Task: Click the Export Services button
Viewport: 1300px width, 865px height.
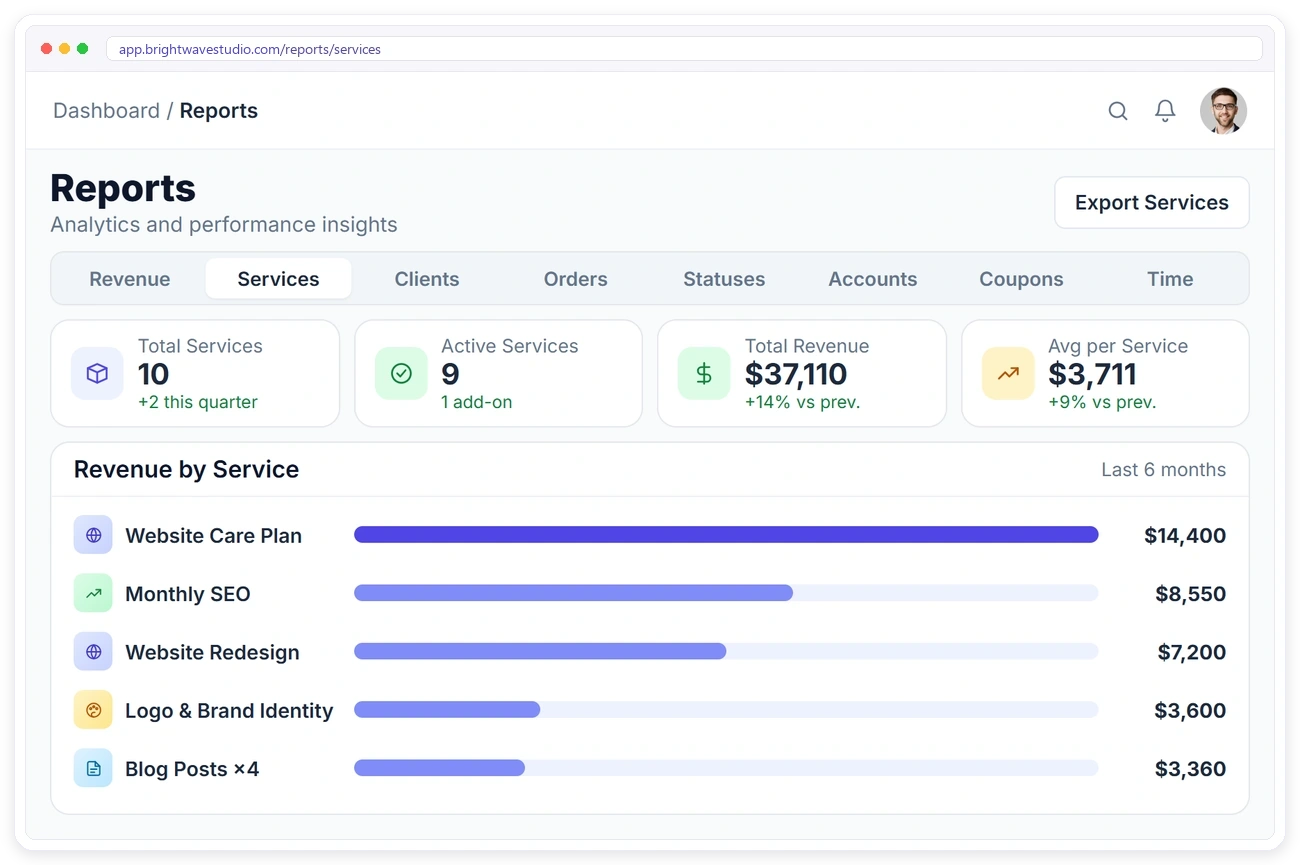Action: click(x=1152, y=203)
